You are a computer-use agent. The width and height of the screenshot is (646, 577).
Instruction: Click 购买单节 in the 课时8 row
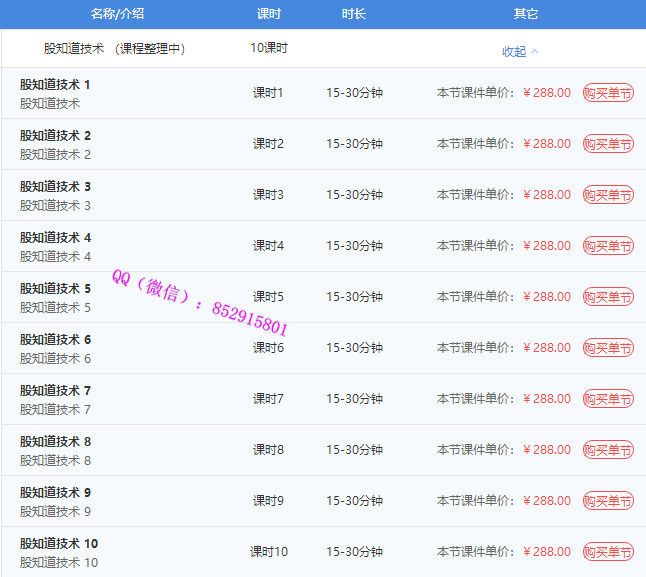click(608, 450)
